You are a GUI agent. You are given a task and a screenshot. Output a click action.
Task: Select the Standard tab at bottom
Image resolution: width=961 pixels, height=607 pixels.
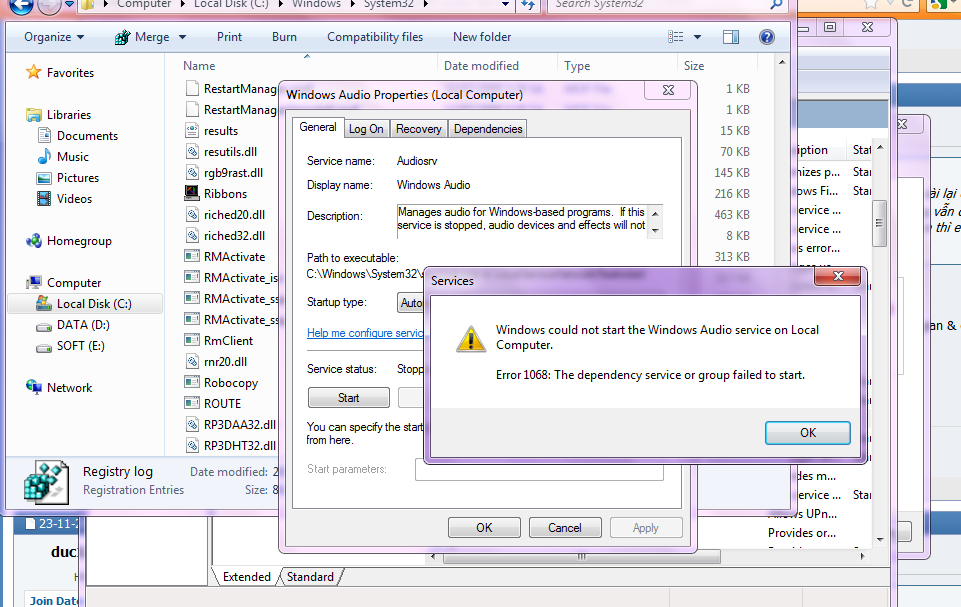[x=310, y=577]
